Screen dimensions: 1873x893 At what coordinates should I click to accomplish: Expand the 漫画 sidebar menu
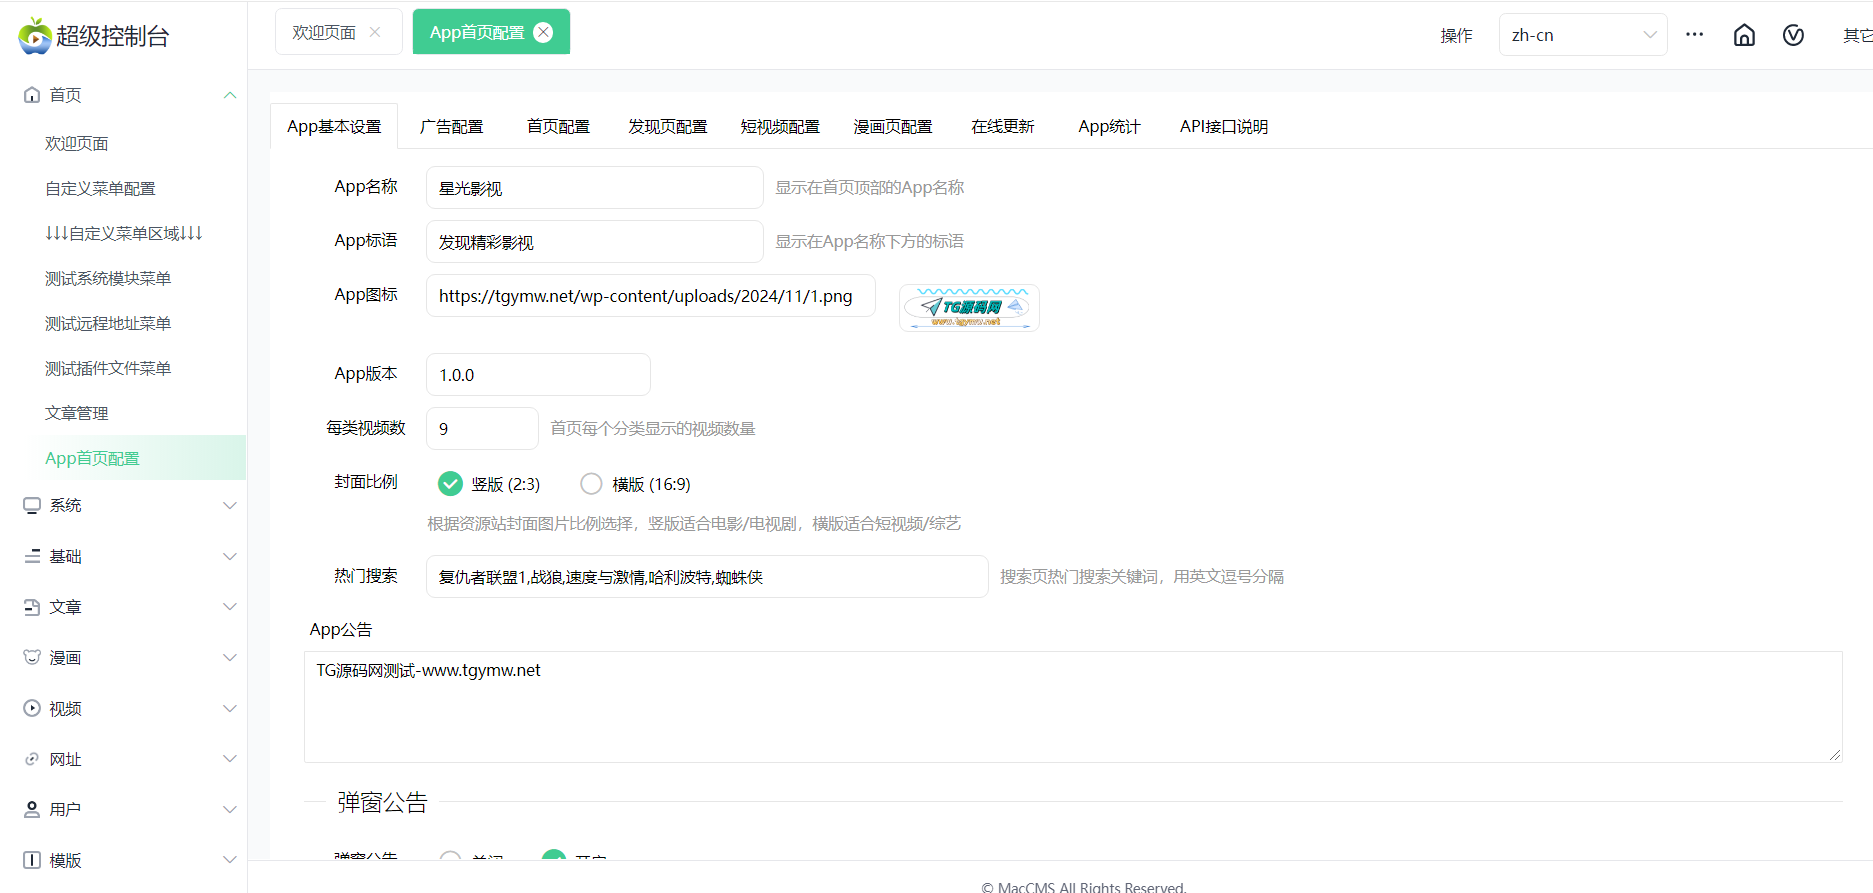coord(130,657)
